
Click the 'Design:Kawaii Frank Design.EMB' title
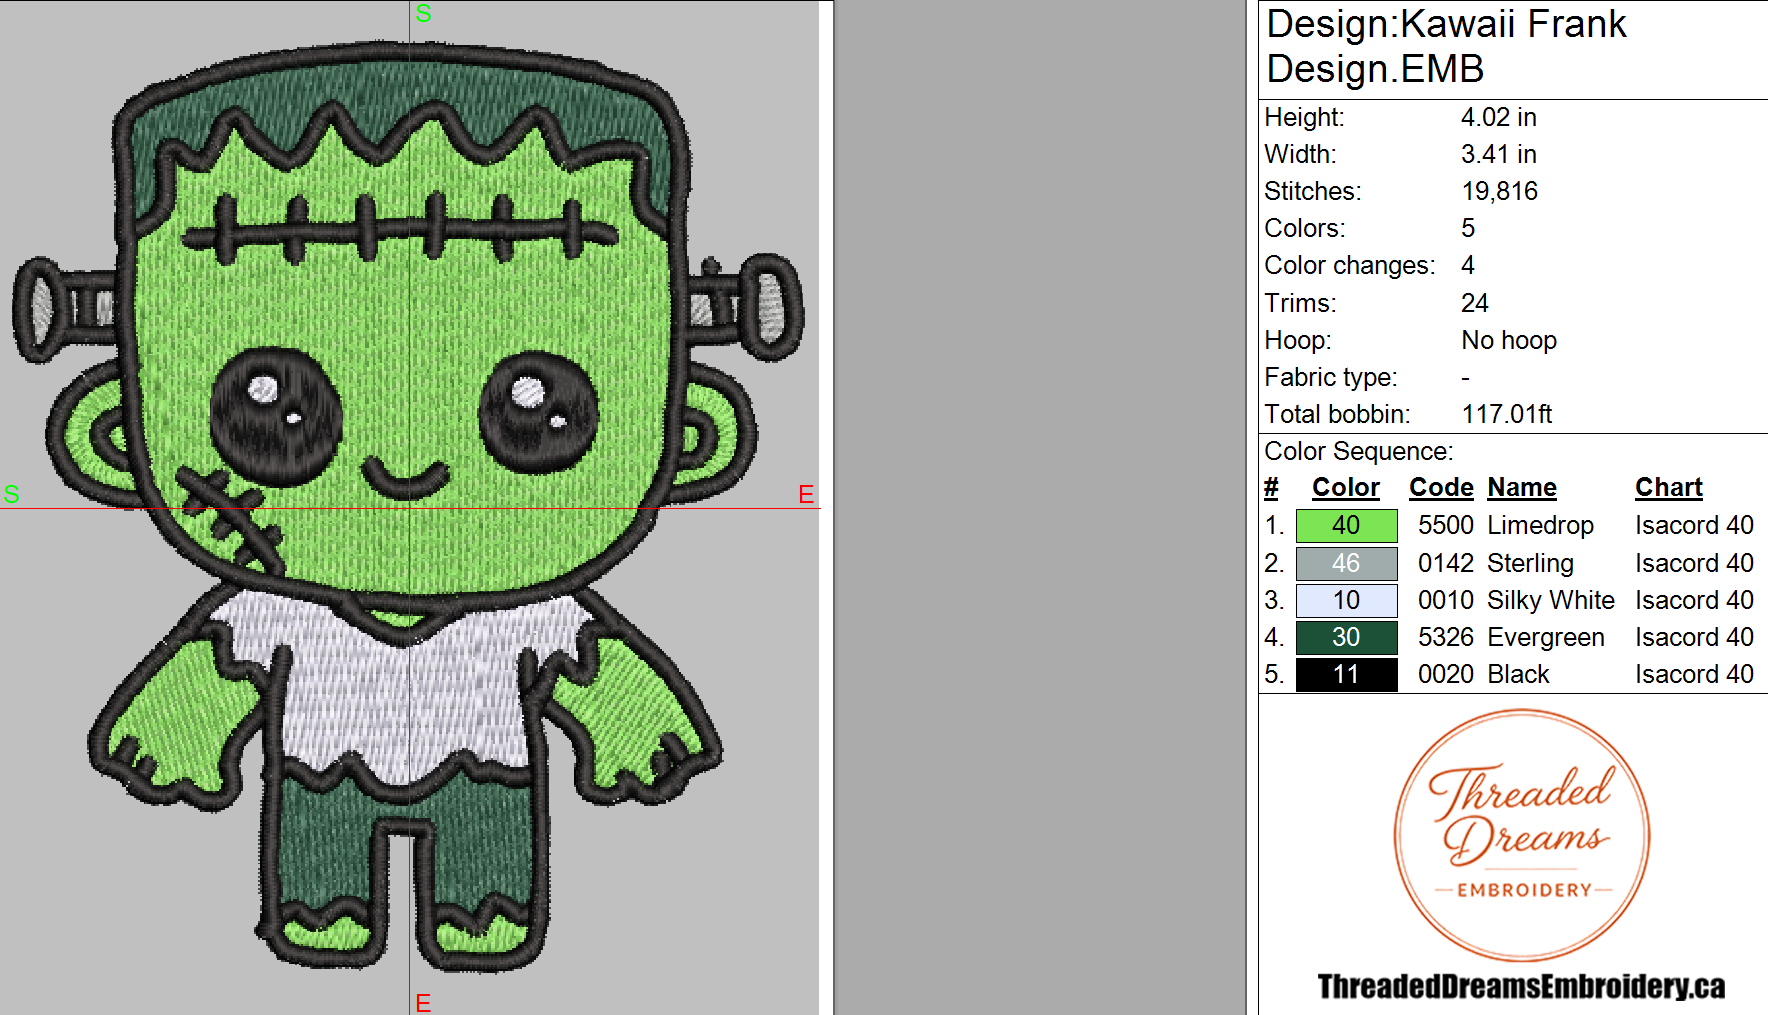click(1446, 46)
